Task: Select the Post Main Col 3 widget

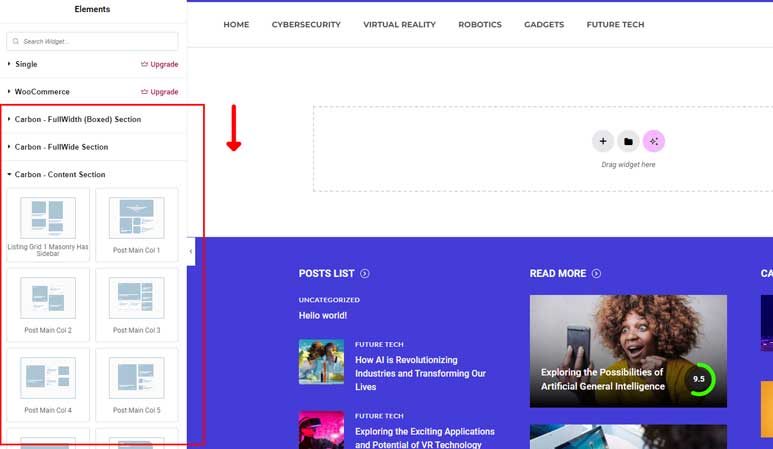Action: pos(137,305)
